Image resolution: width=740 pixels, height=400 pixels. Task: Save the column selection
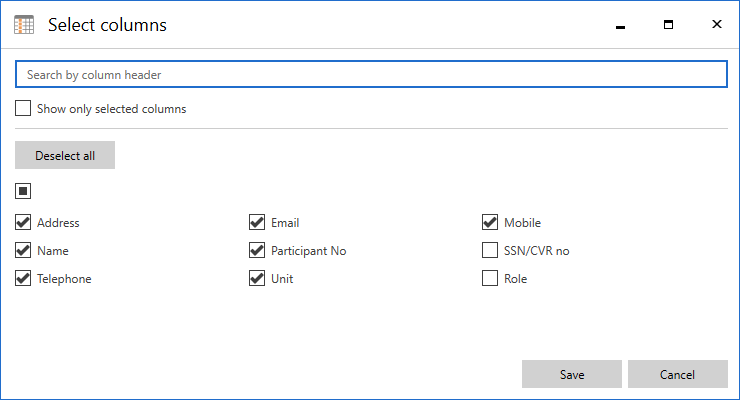(x=572, y=374)
